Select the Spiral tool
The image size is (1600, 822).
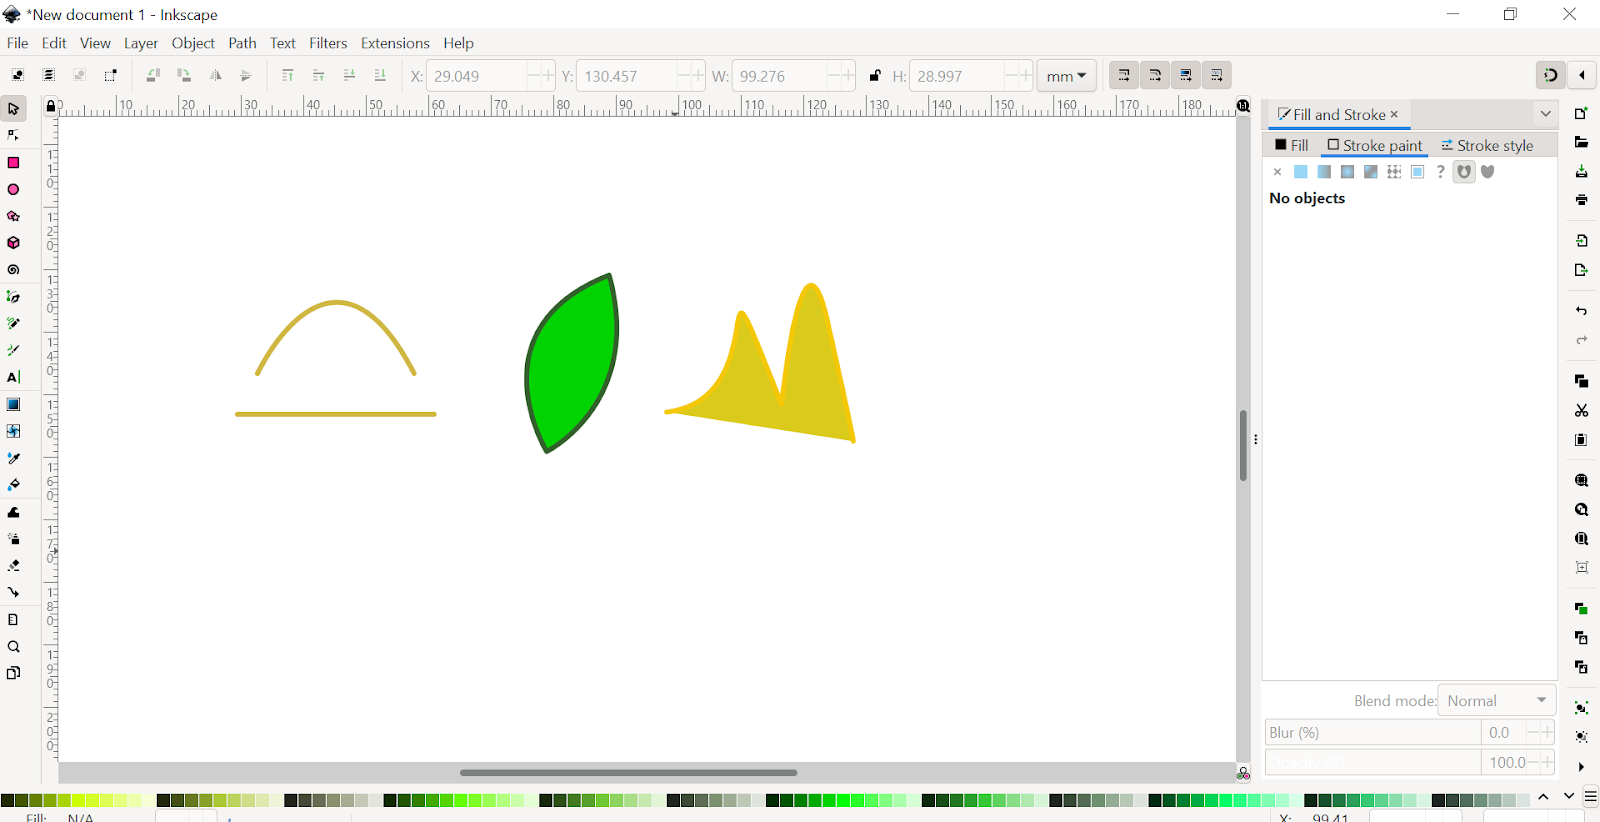coord(14,270)
